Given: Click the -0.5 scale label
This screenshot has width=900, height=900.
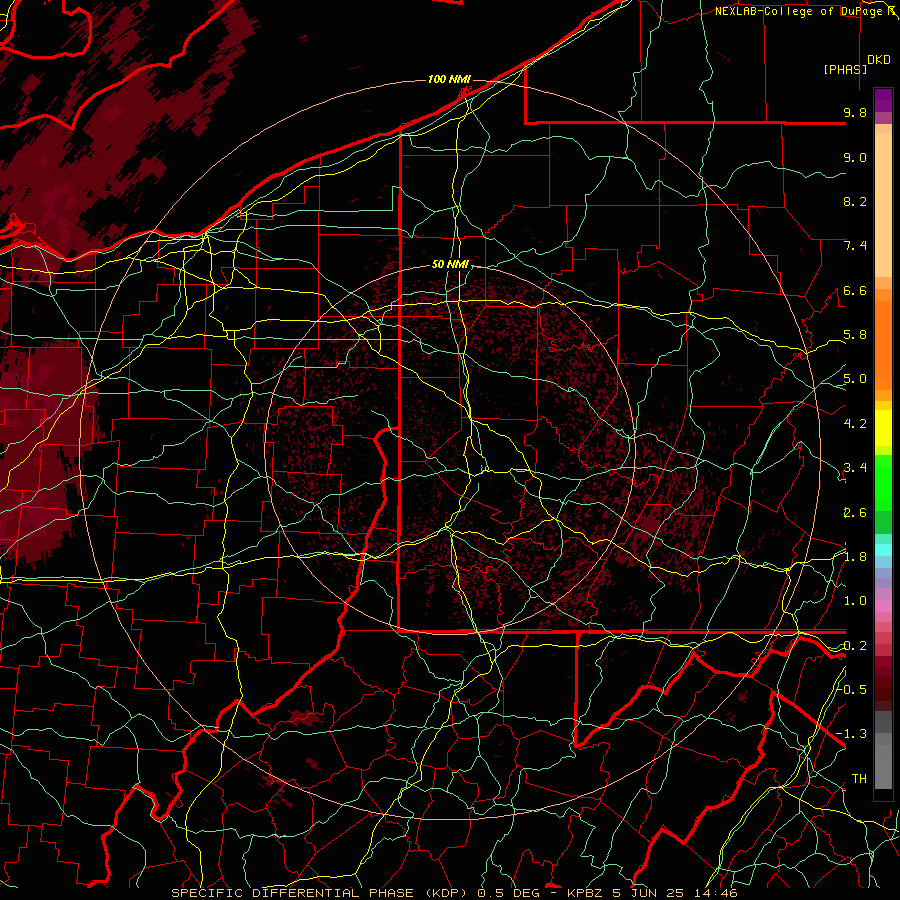Looking at the screenshot, I should click(851, 690).
